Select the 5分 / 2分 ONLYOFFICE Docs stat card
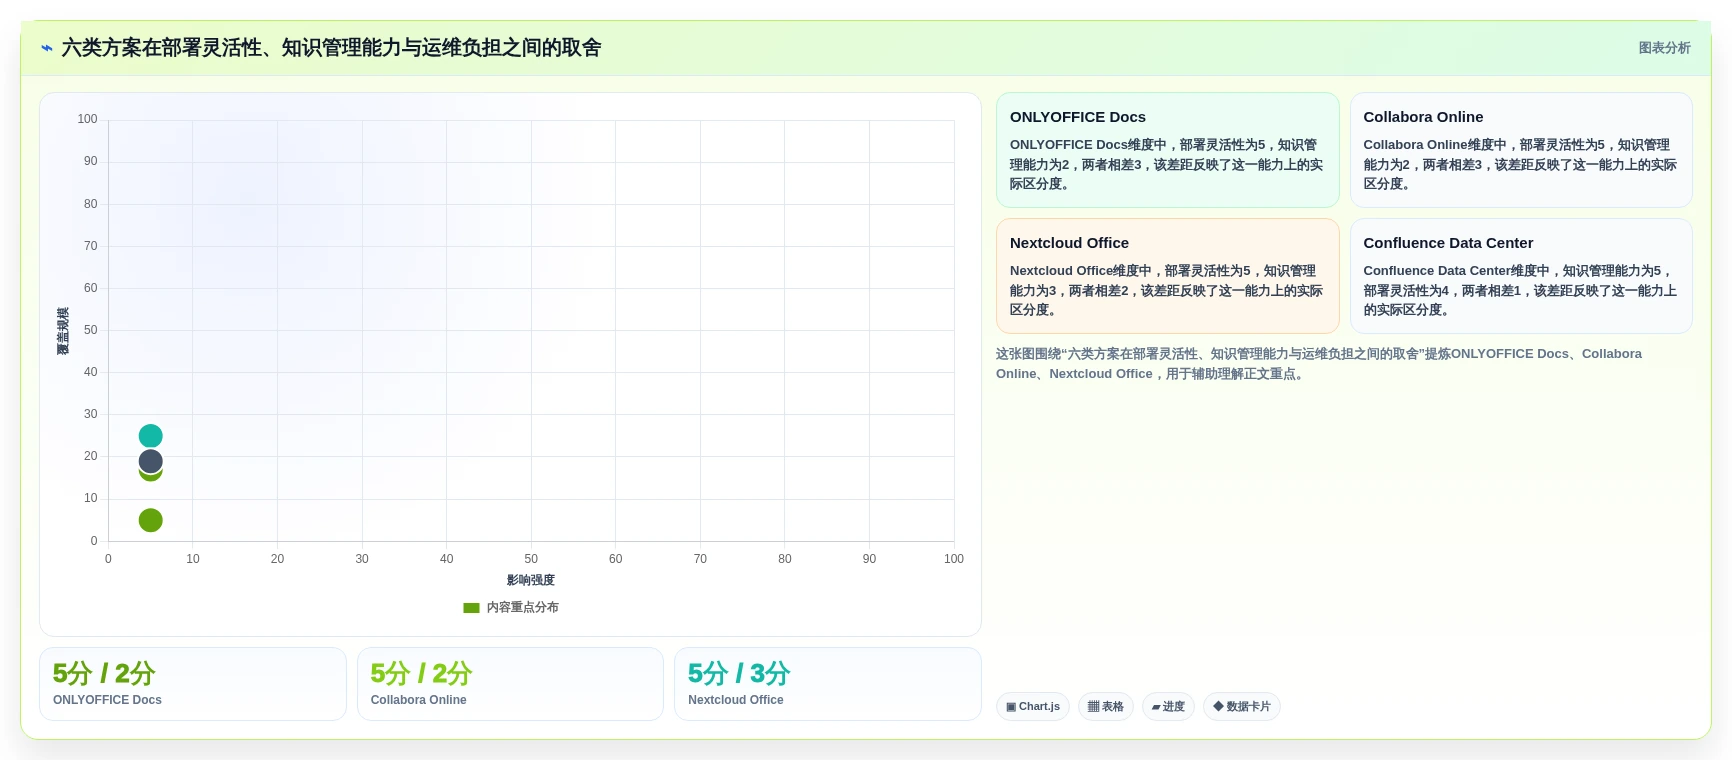 pos(193,684)
